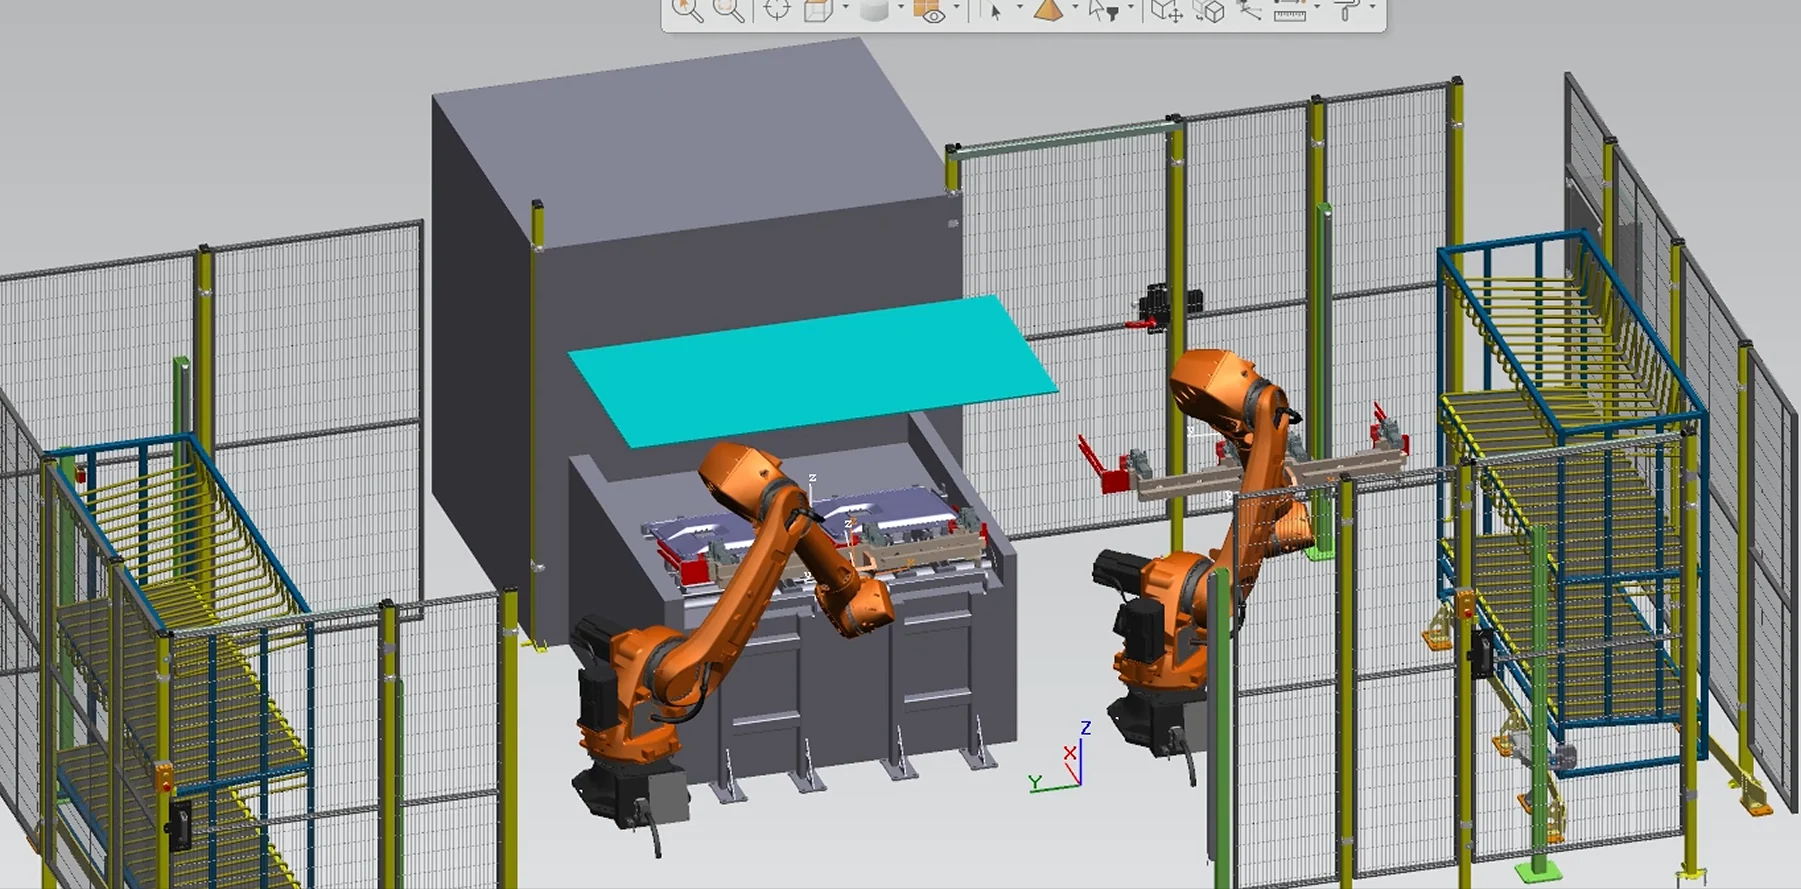Open the view cube orientation dropdown arrow
The height and width of the screenshot is (889, 1801).
[845, 7]
